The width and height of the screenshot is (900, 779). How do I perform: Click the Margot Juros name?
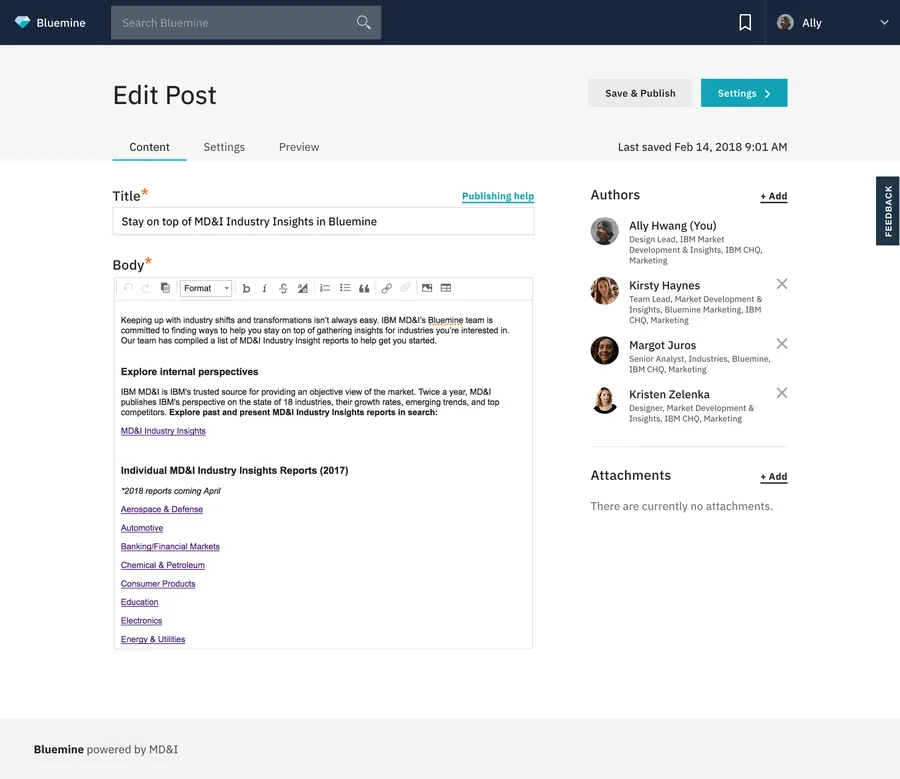pyautogui.click(x=662, y=345)
